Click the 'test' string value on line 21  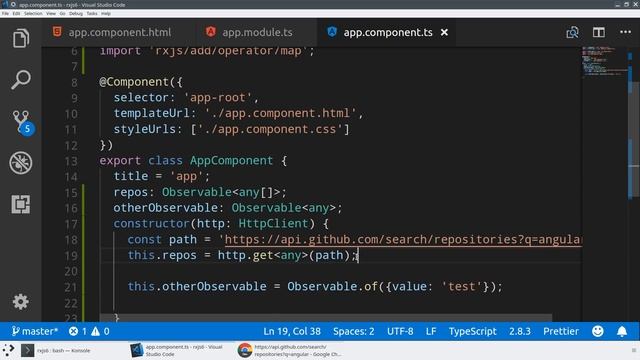click(462, 287)
